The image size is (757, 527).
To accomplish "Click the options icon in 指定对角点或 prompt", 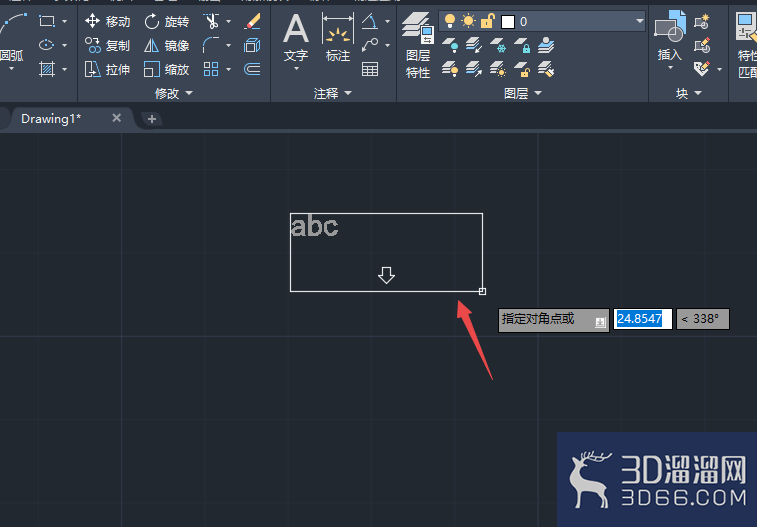I will [600, 322].
